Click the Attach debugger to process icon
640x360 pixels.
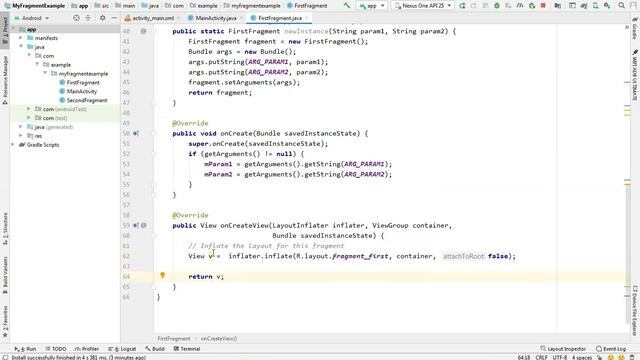coord(531,6)
